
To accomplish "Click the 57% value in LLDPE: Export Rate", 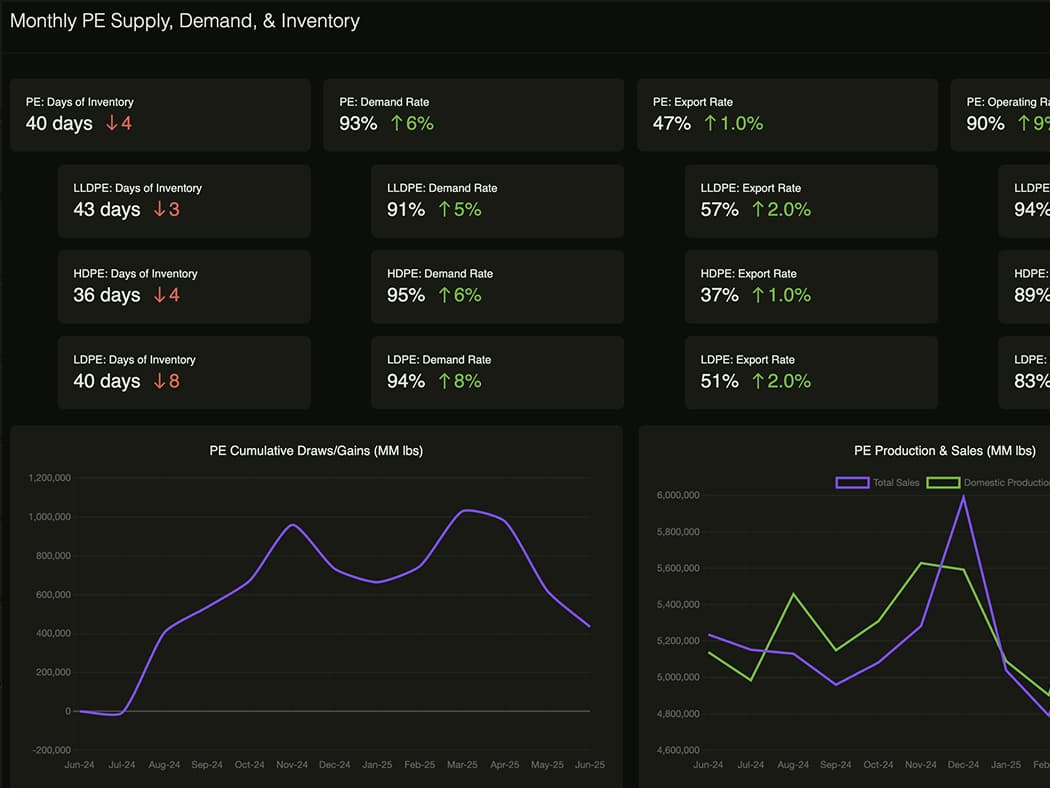I will [720, 210].
